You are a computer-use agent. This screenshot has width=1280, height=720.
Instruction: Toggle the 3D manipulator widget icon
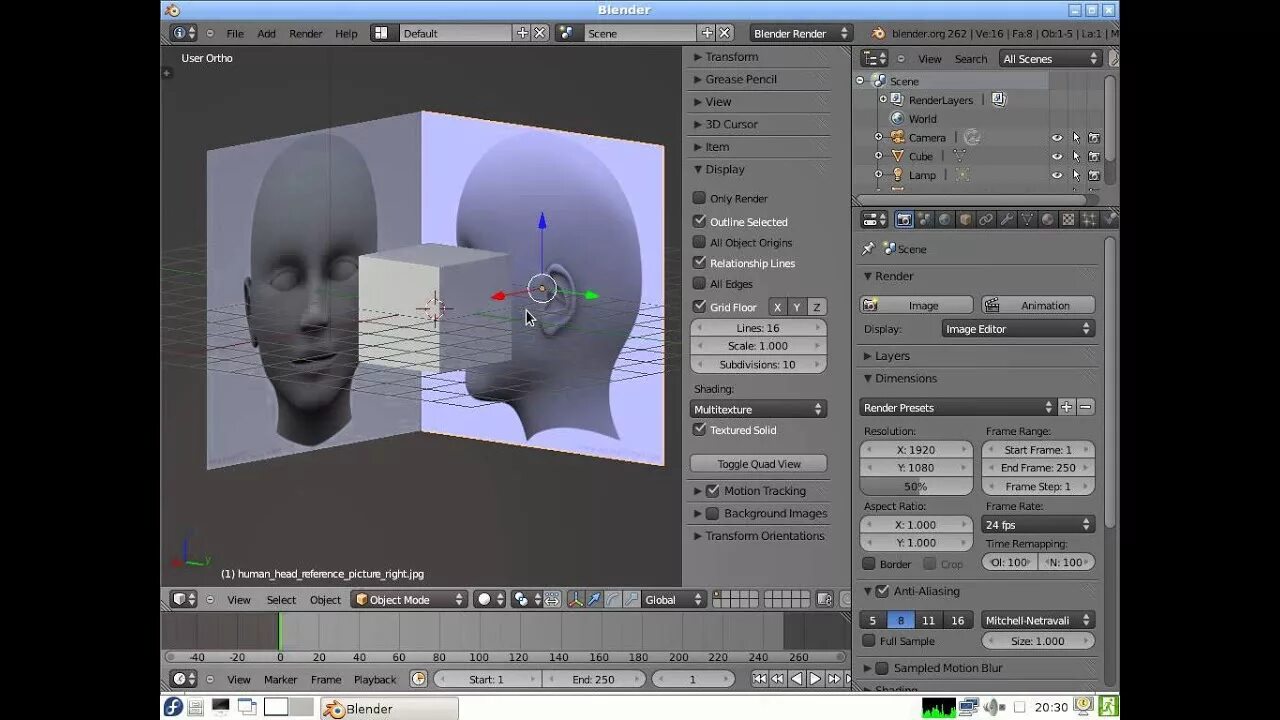click(576, 600)
